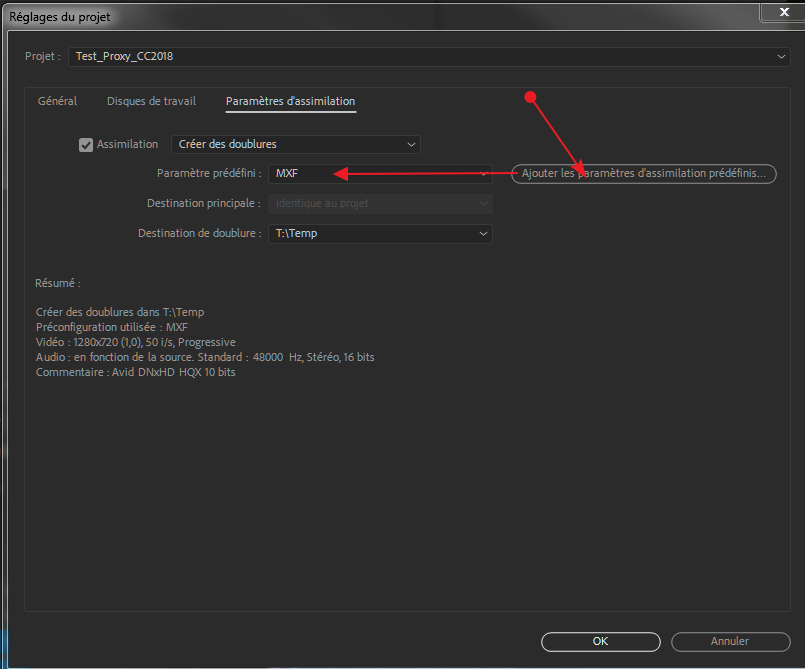
Task: Confirm with the OK button
Action: [x=601, y=641]
